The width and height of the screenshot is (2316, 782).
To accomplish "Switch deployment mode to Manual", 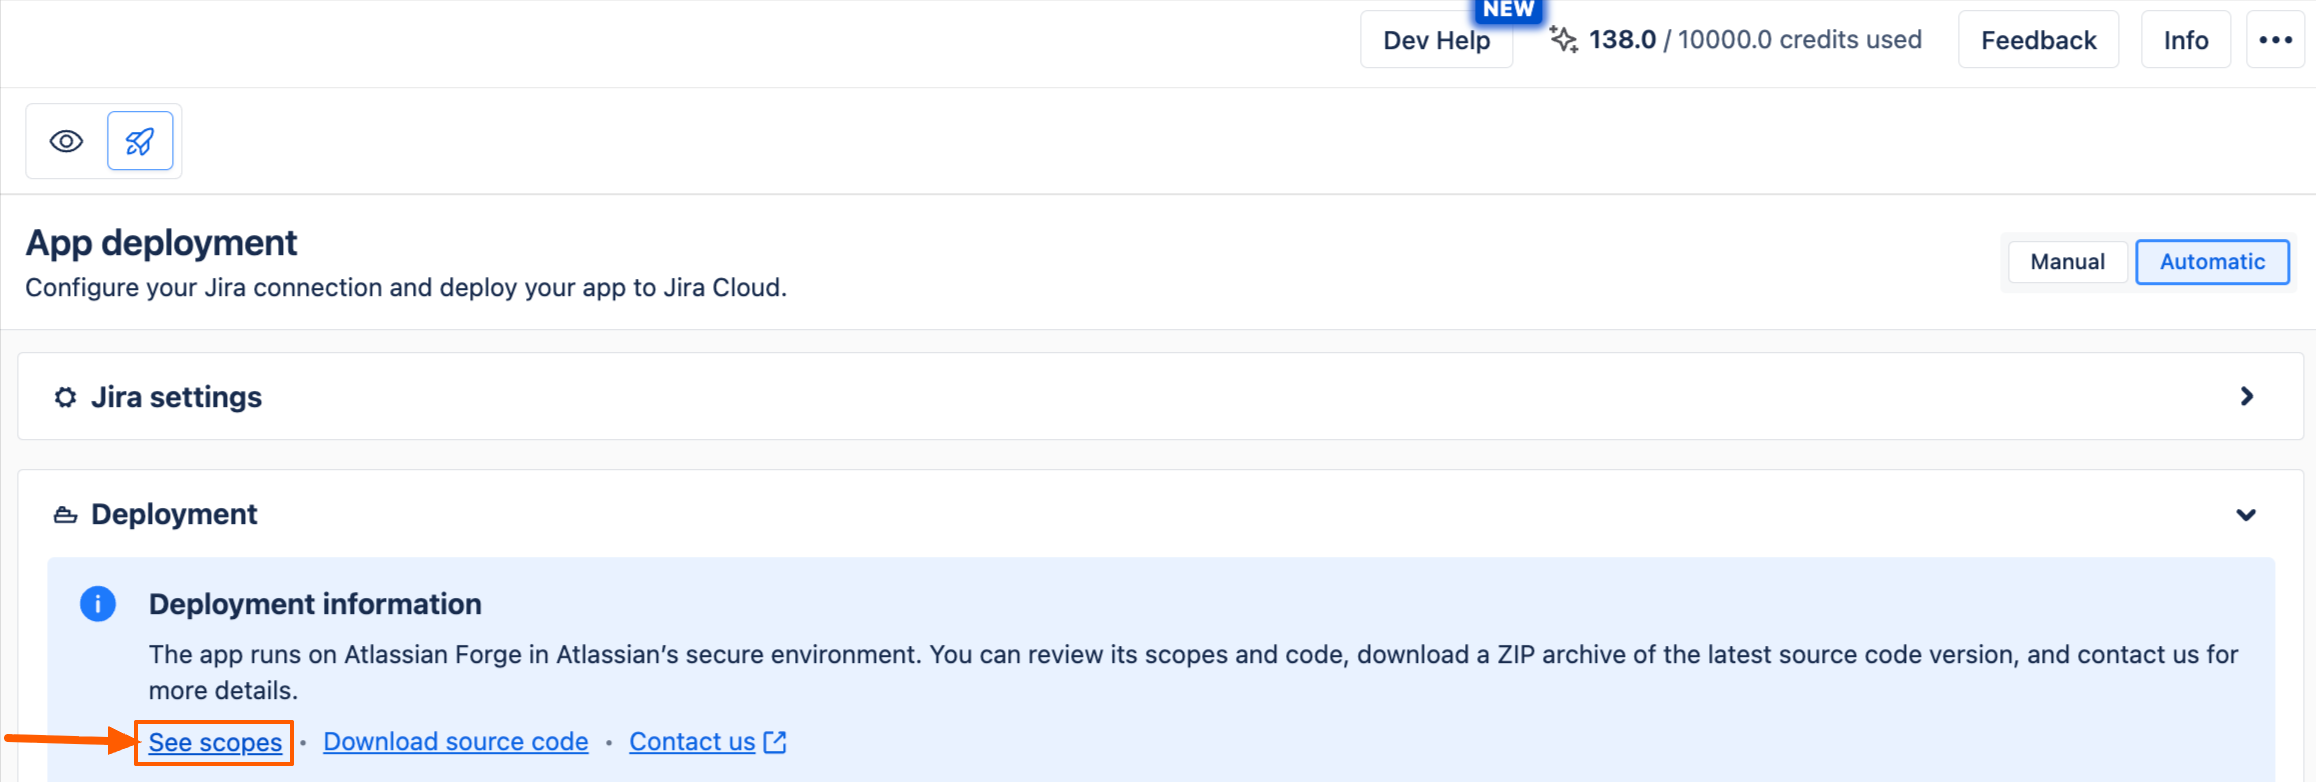I will point(2067,262).
